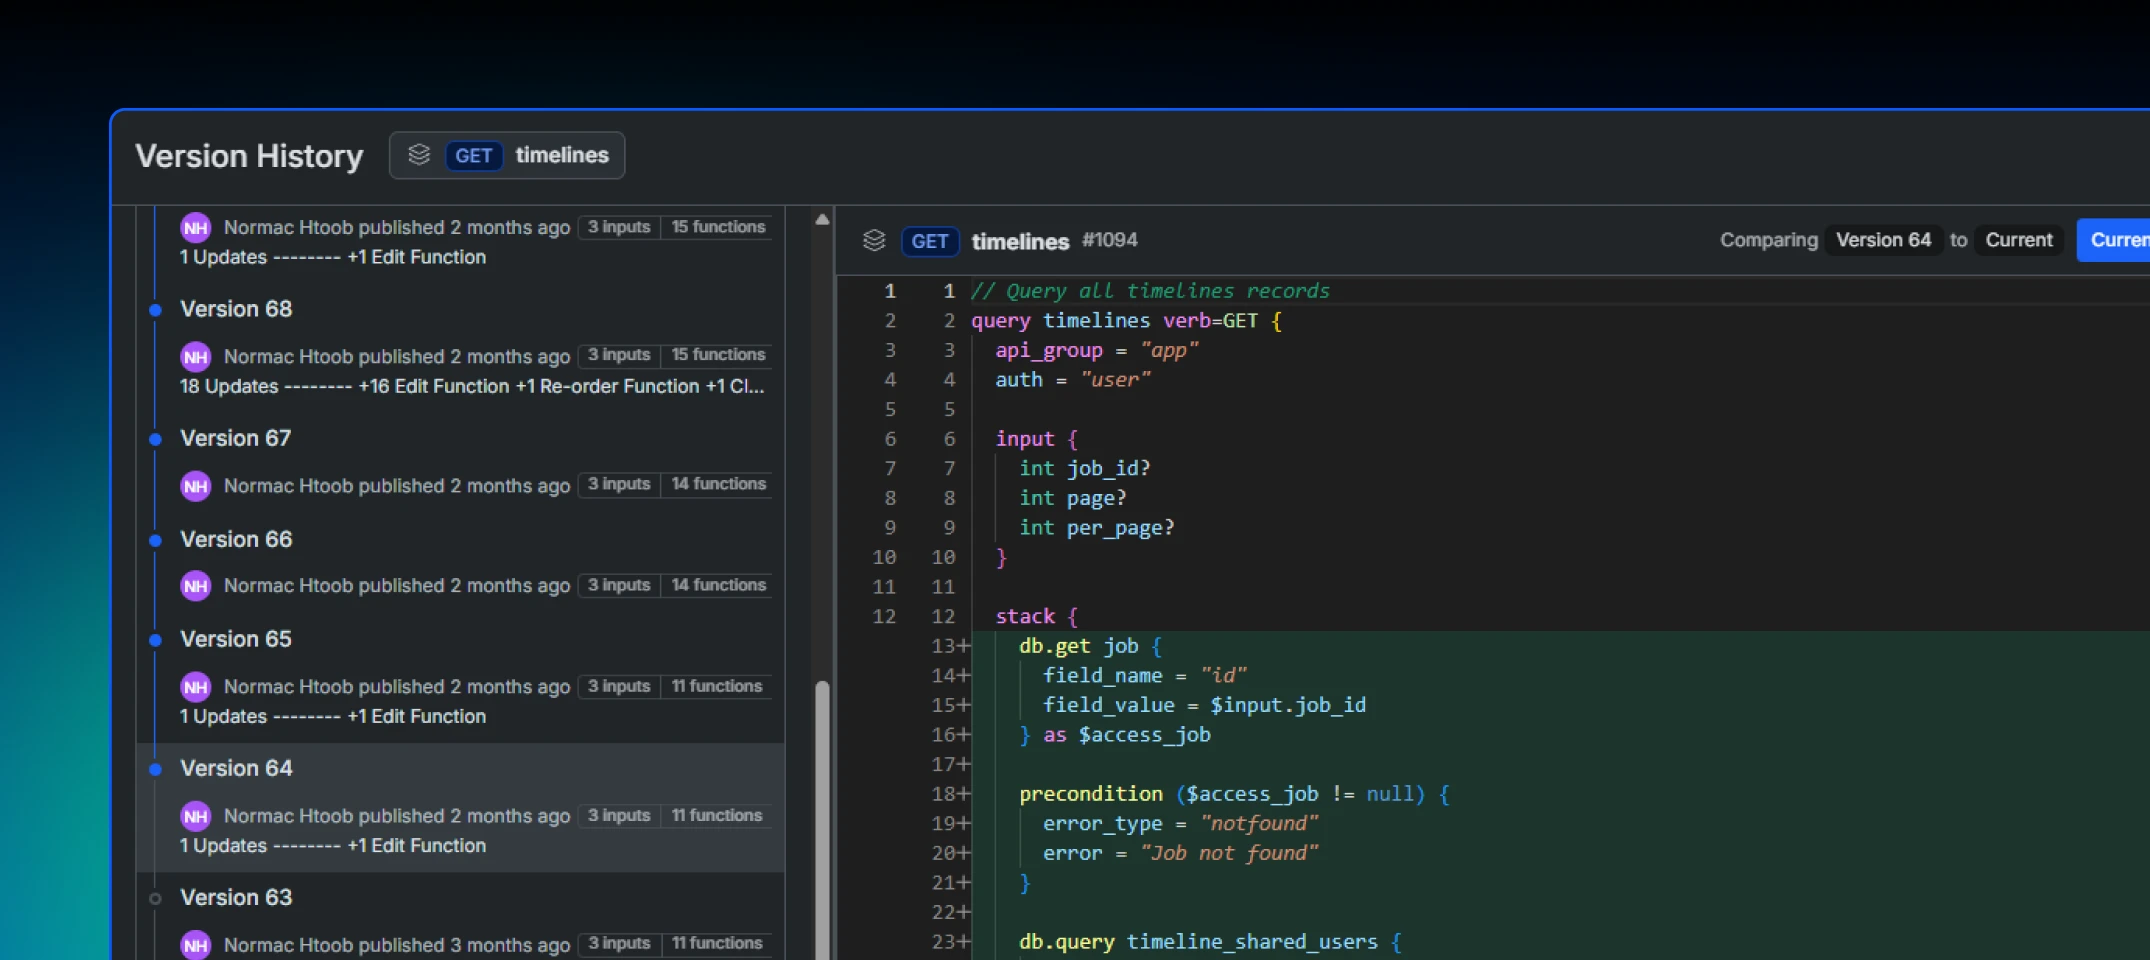Click the code line 'stack {'
The image size is (2150, 960).
point(1037,616)
